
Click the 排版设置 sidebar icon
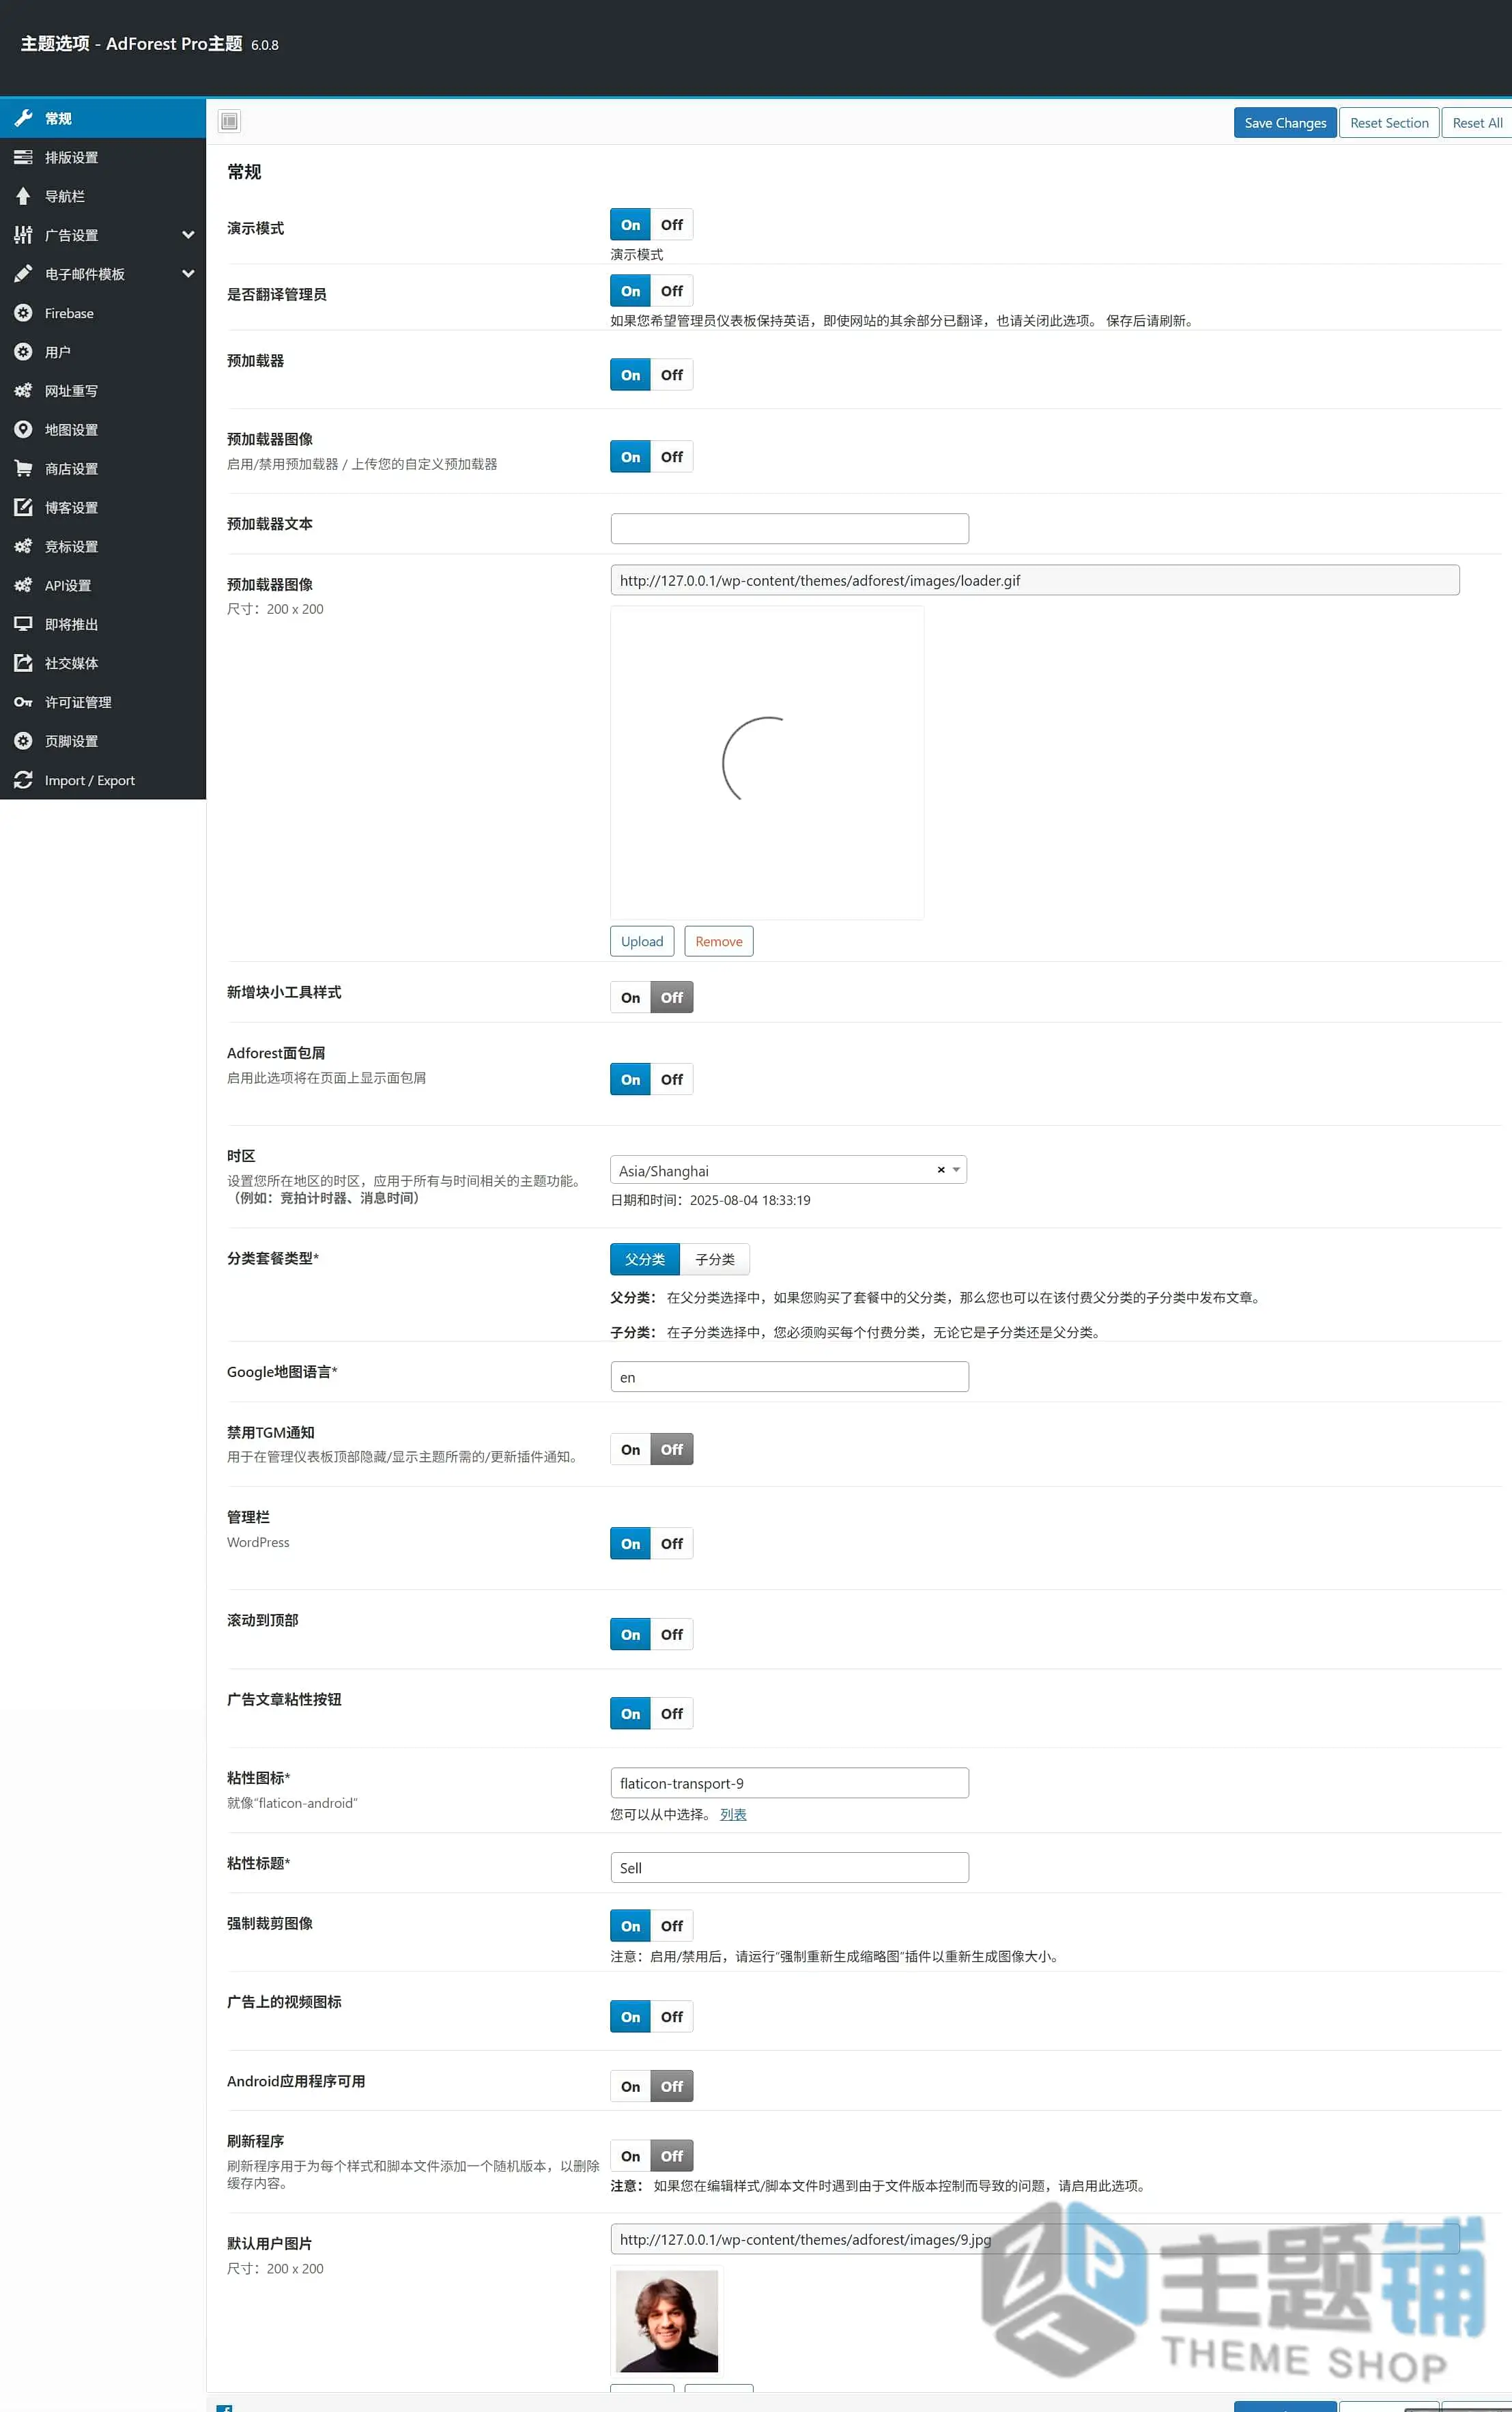tap(23, 157)
